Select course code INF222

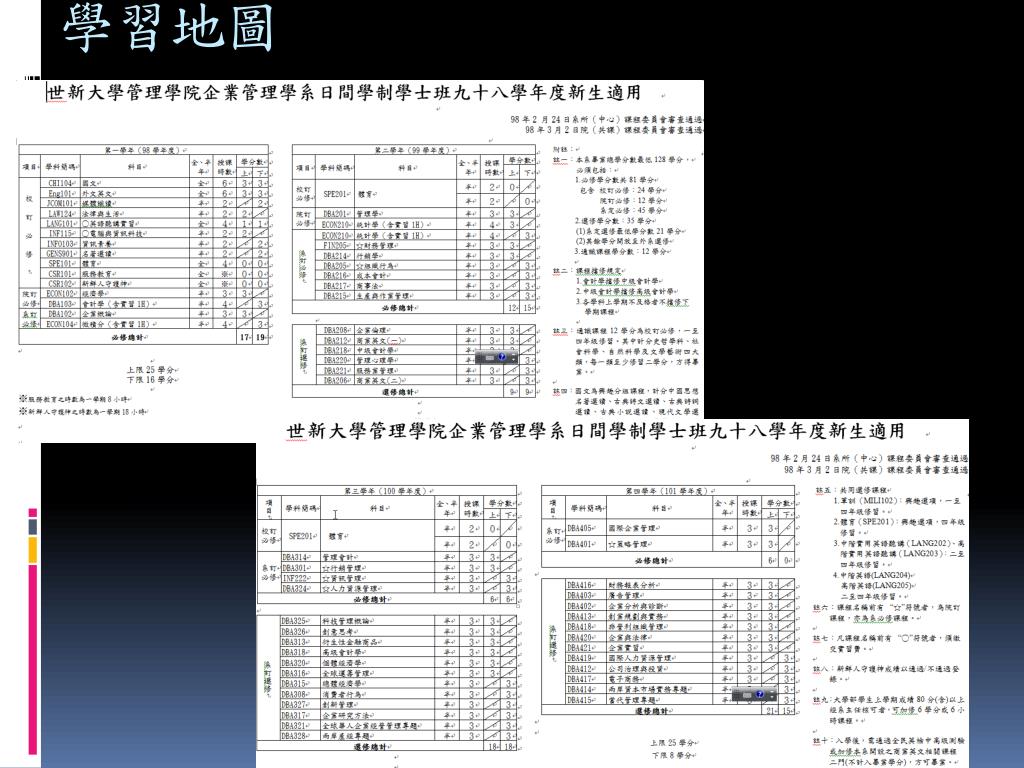[x=295, y=578]
